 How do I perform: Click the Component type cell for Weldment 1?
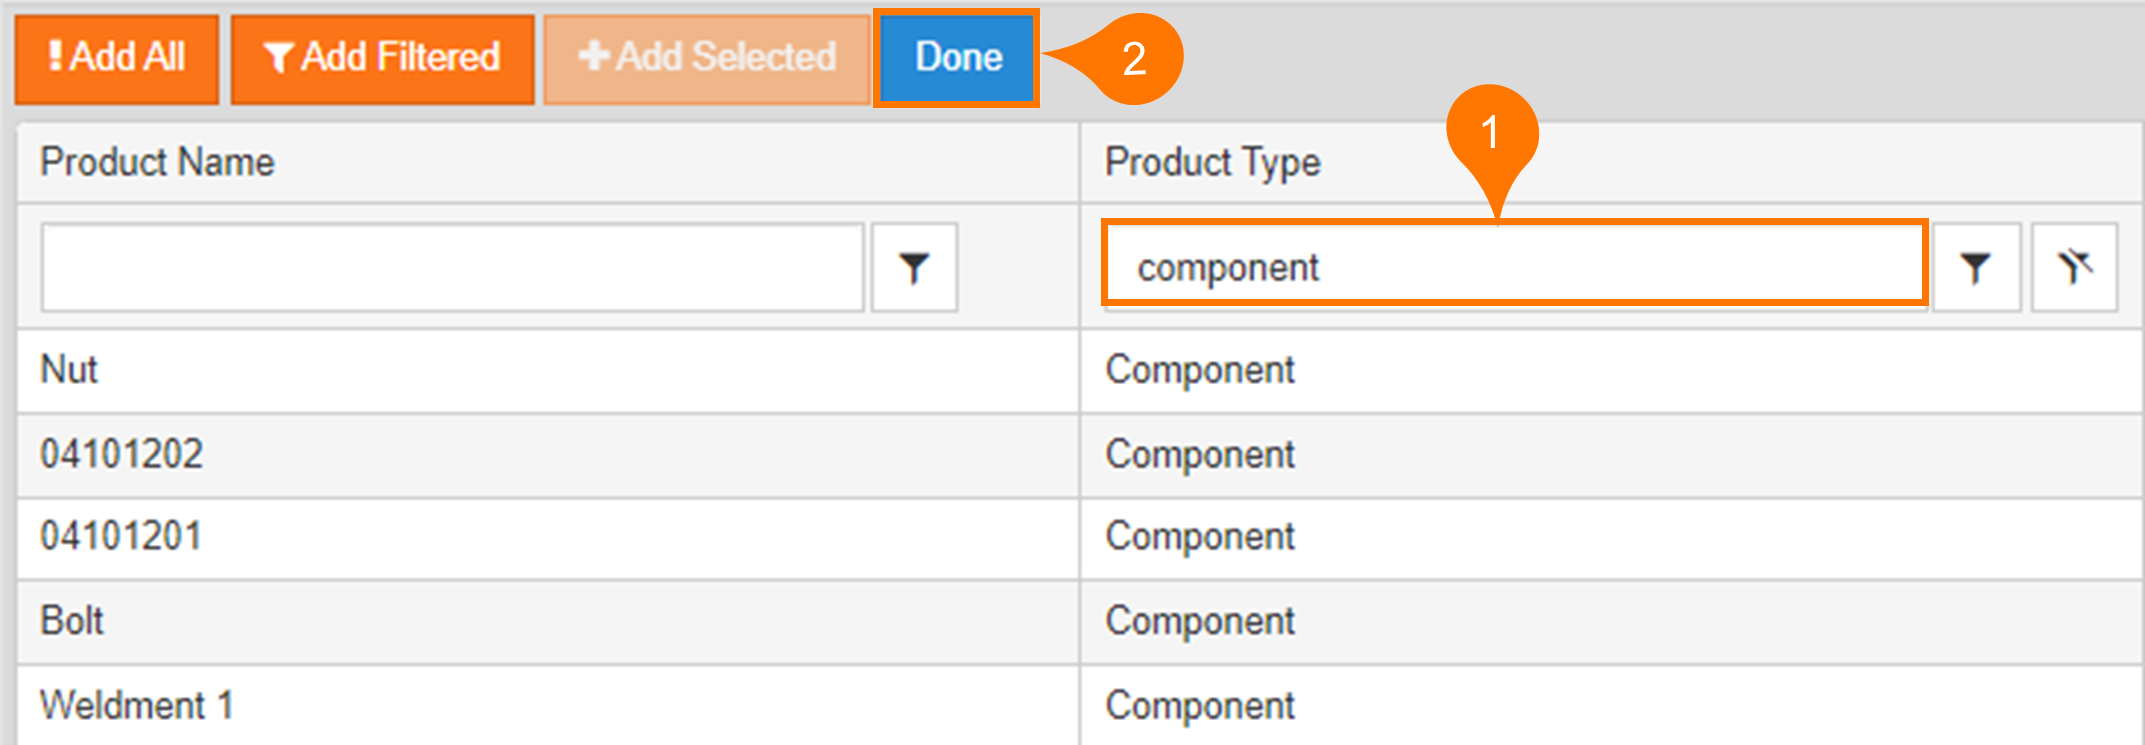tap(1199, 706)
